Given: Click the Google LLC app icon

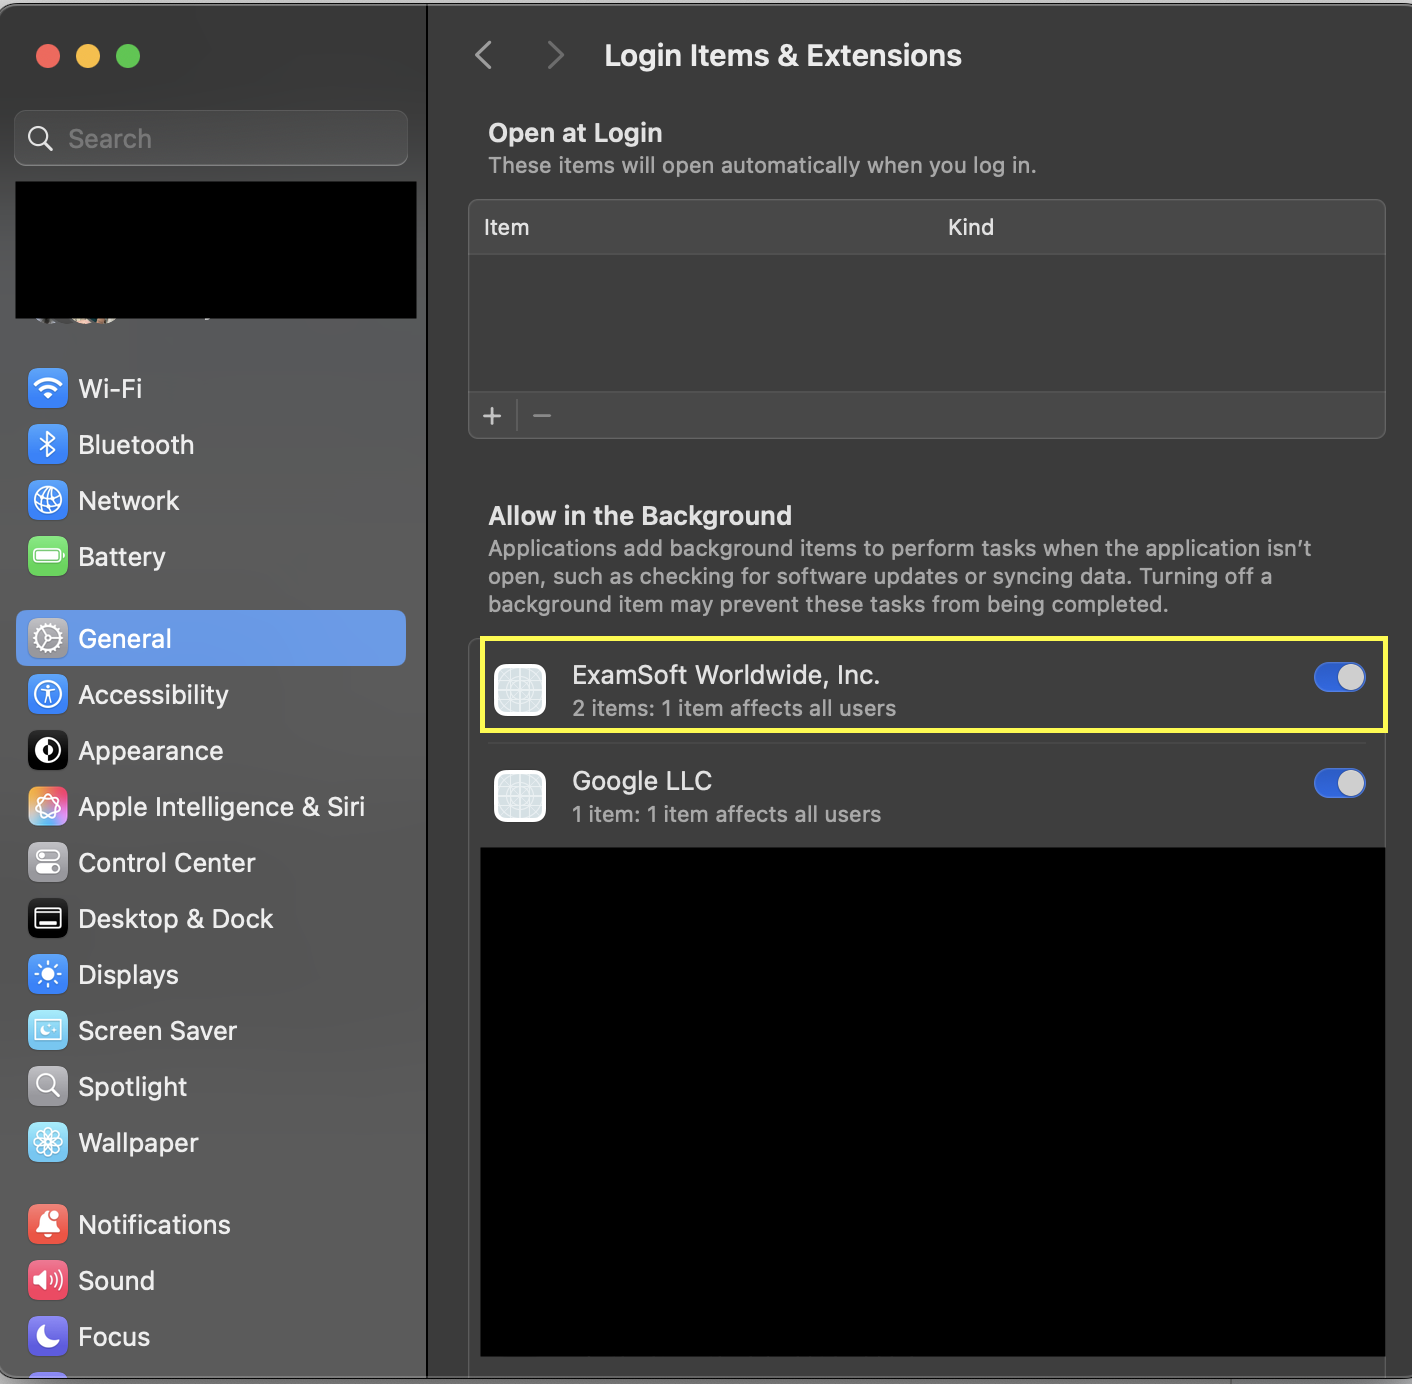Looking at the screenshot, I should 520,796.
